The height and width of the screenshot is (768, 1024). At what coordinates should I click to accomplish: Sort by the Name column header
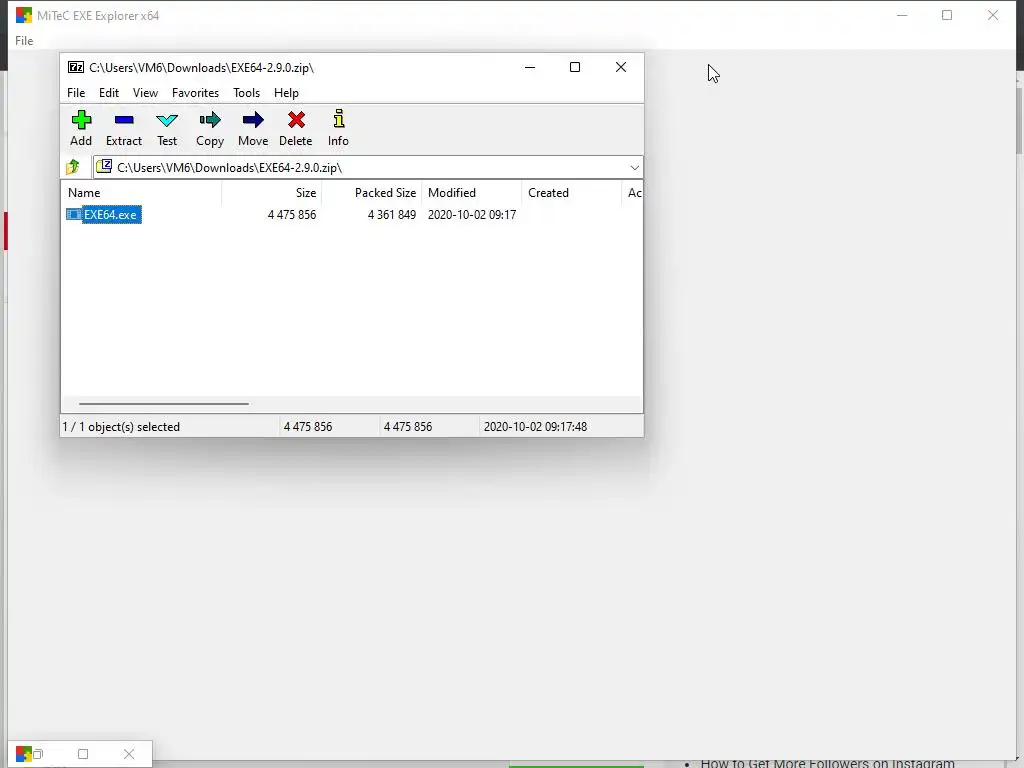[142, 193]
